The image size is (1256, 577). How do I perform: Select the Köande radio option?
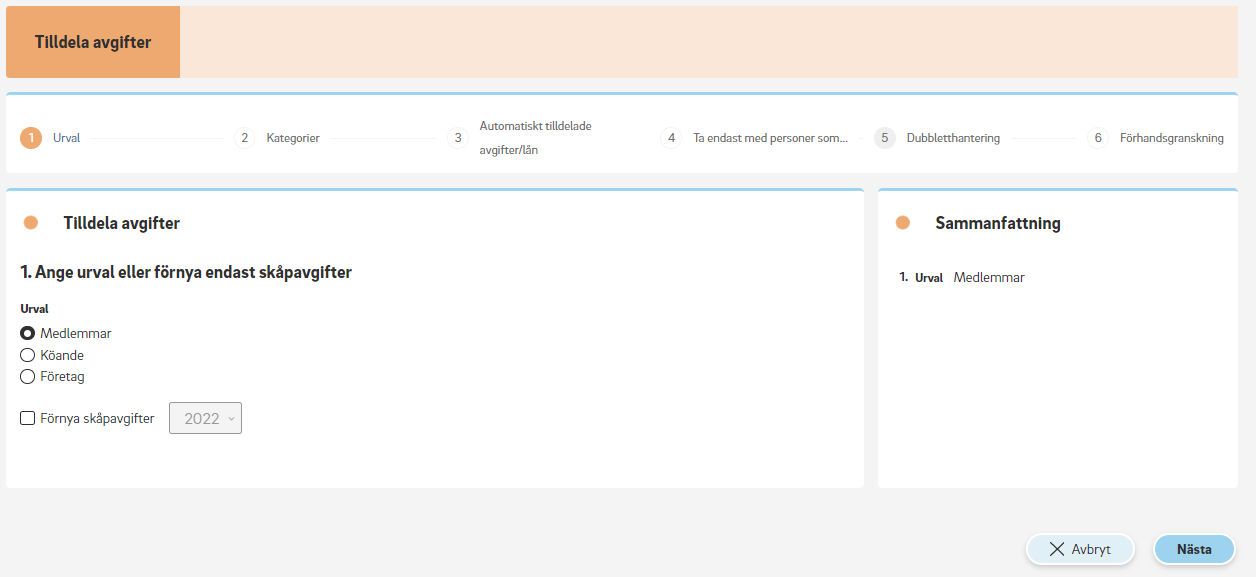[28, 355]
